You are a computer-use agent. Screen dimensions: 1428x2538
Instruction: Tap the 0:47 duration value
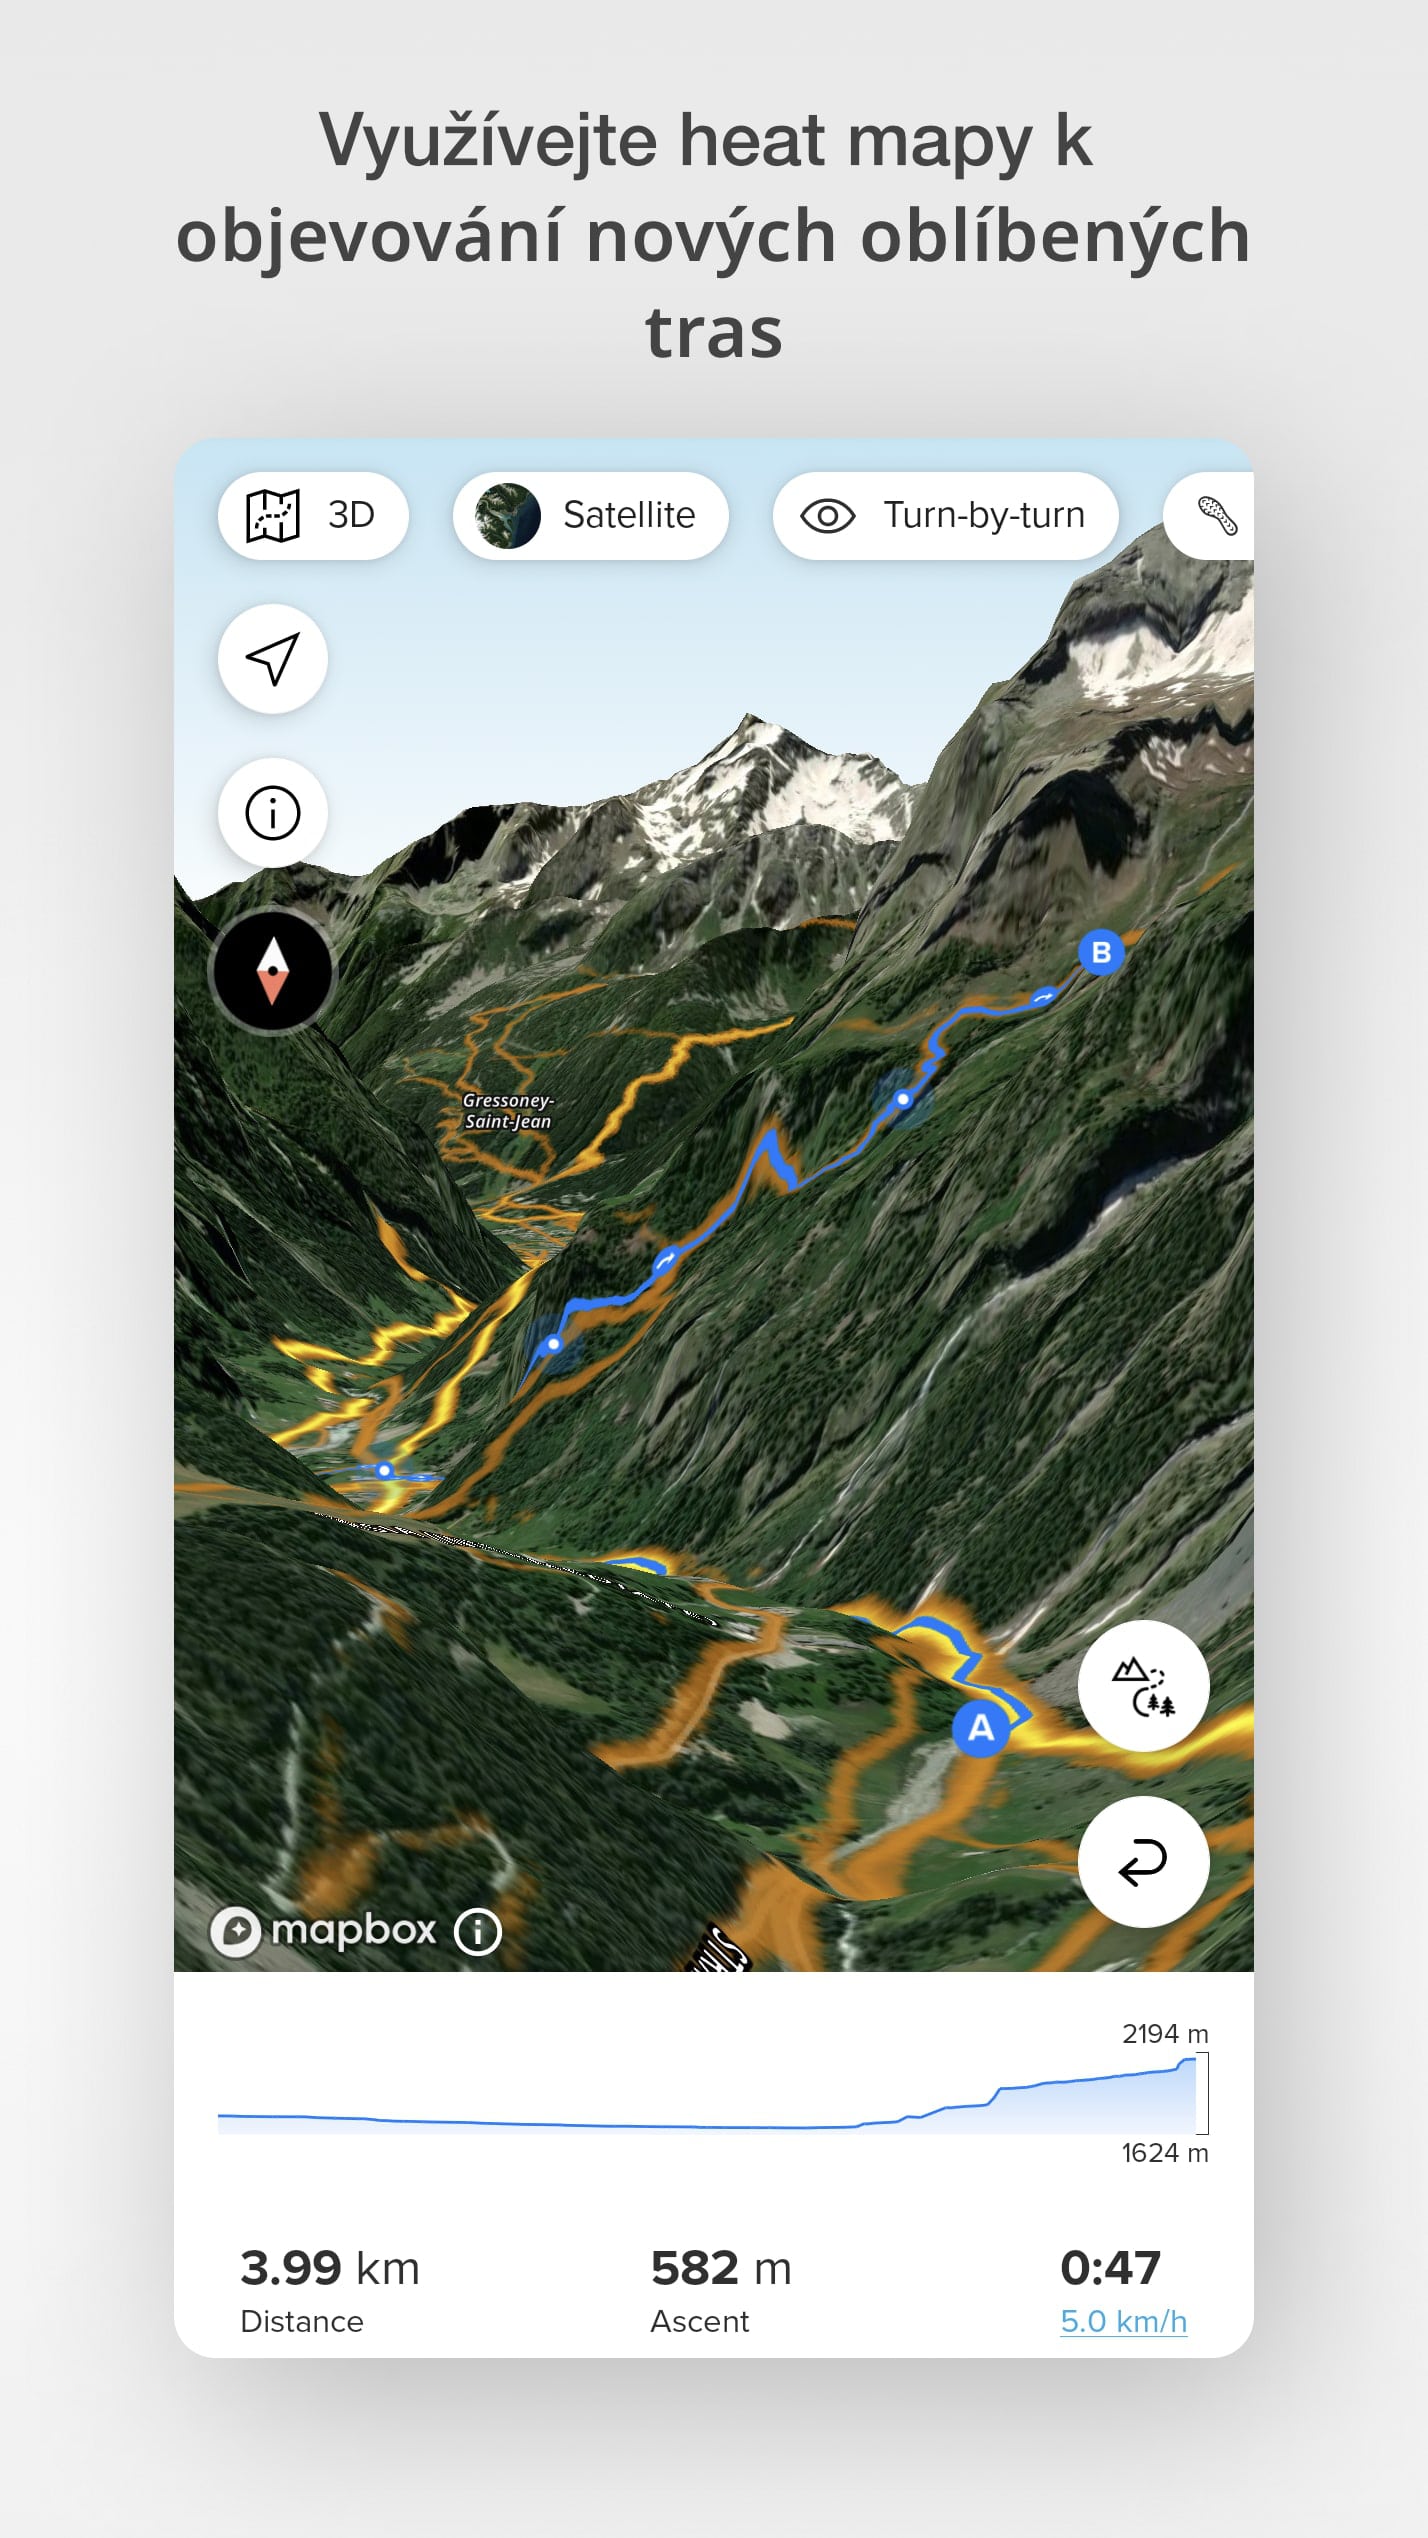coord(1110,2268)
